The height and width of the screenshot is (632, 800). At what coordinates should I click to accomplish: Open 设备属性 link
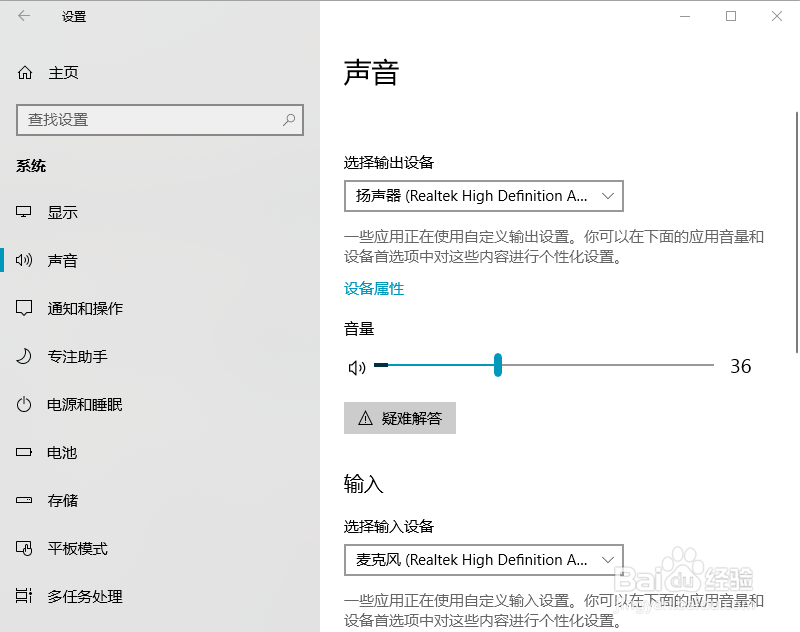(374, 289)
